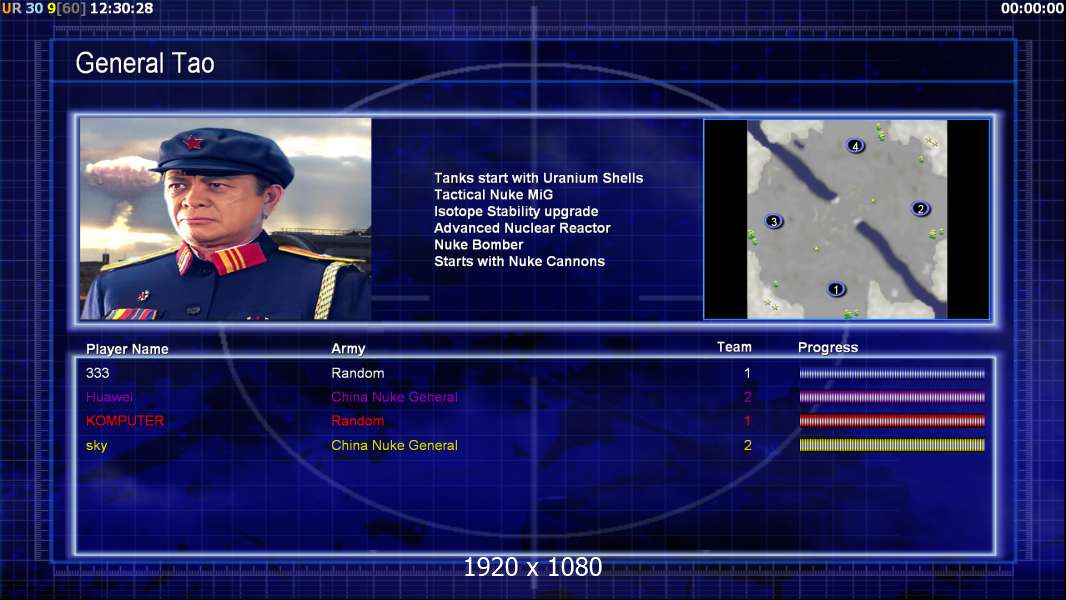Screen dimensions: 1066x600
Task: Select player name KOMPUTER
Action: tap(125, 421)
